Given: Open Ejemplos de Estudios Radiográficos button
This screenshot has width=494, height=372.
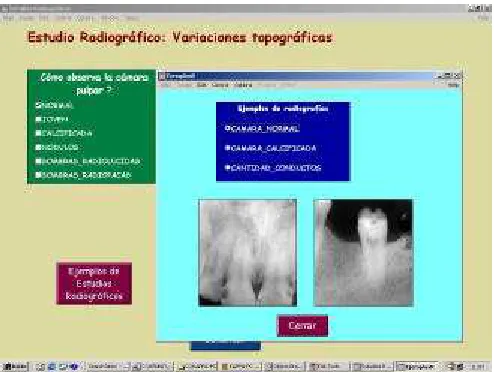Looking at the screenshot, I should click(94, 283).
